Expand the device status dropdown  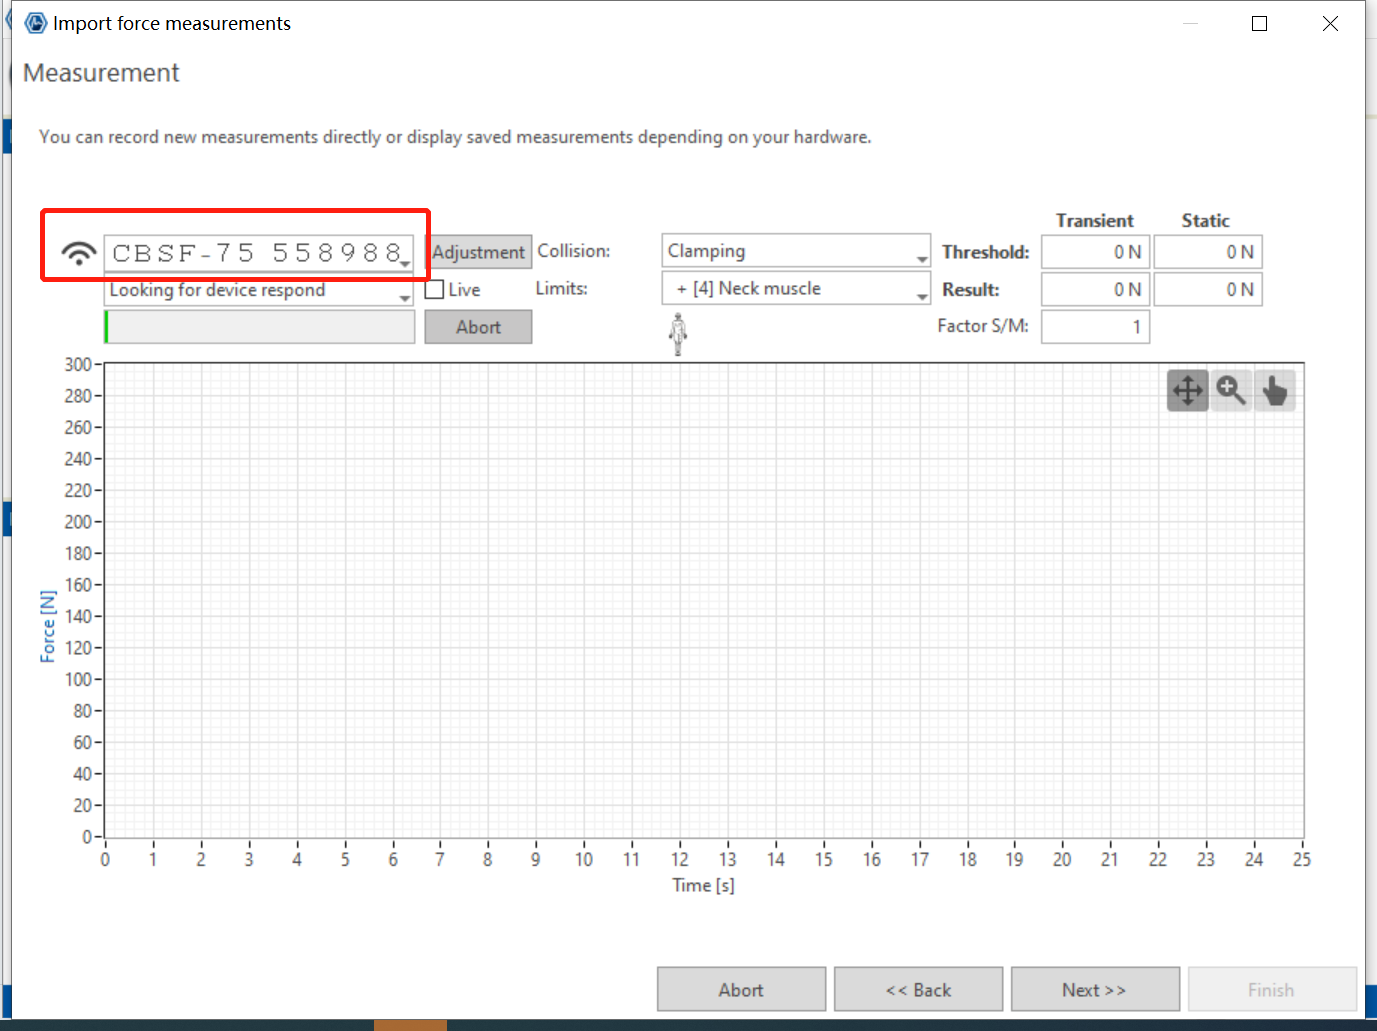point(405,298)
